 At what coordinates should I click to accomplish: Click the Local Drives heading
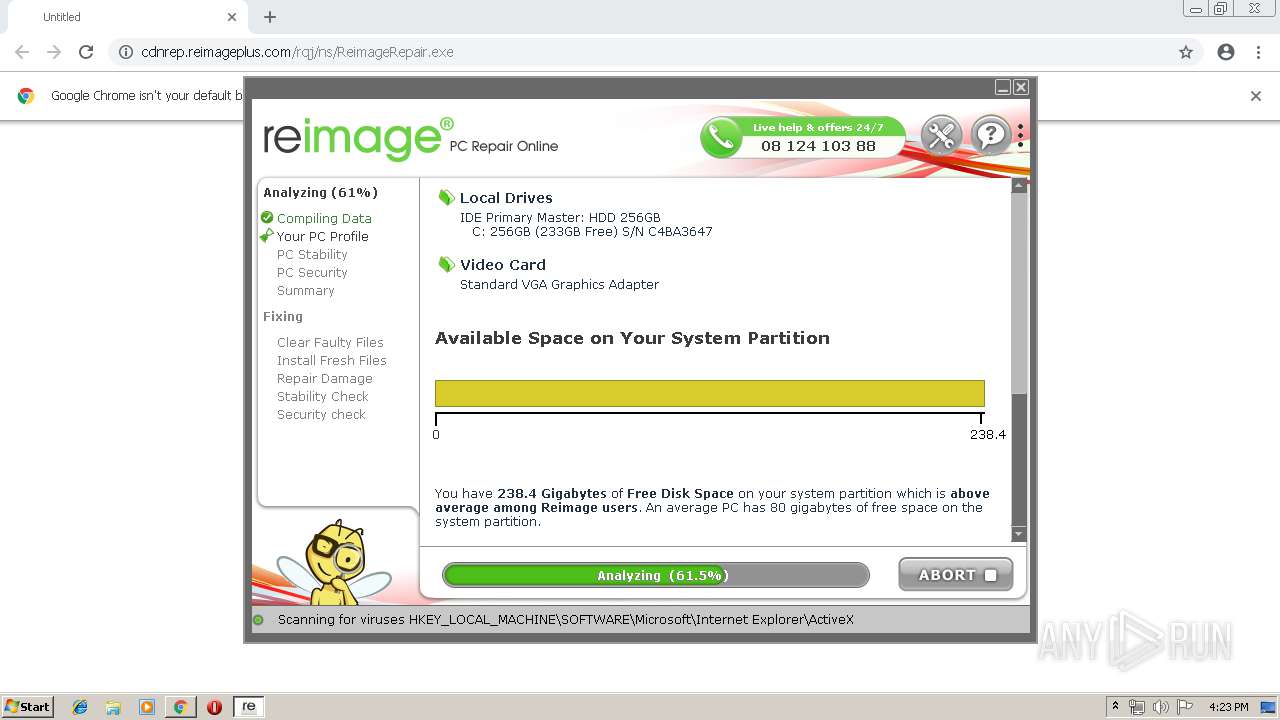coord(506,198)
